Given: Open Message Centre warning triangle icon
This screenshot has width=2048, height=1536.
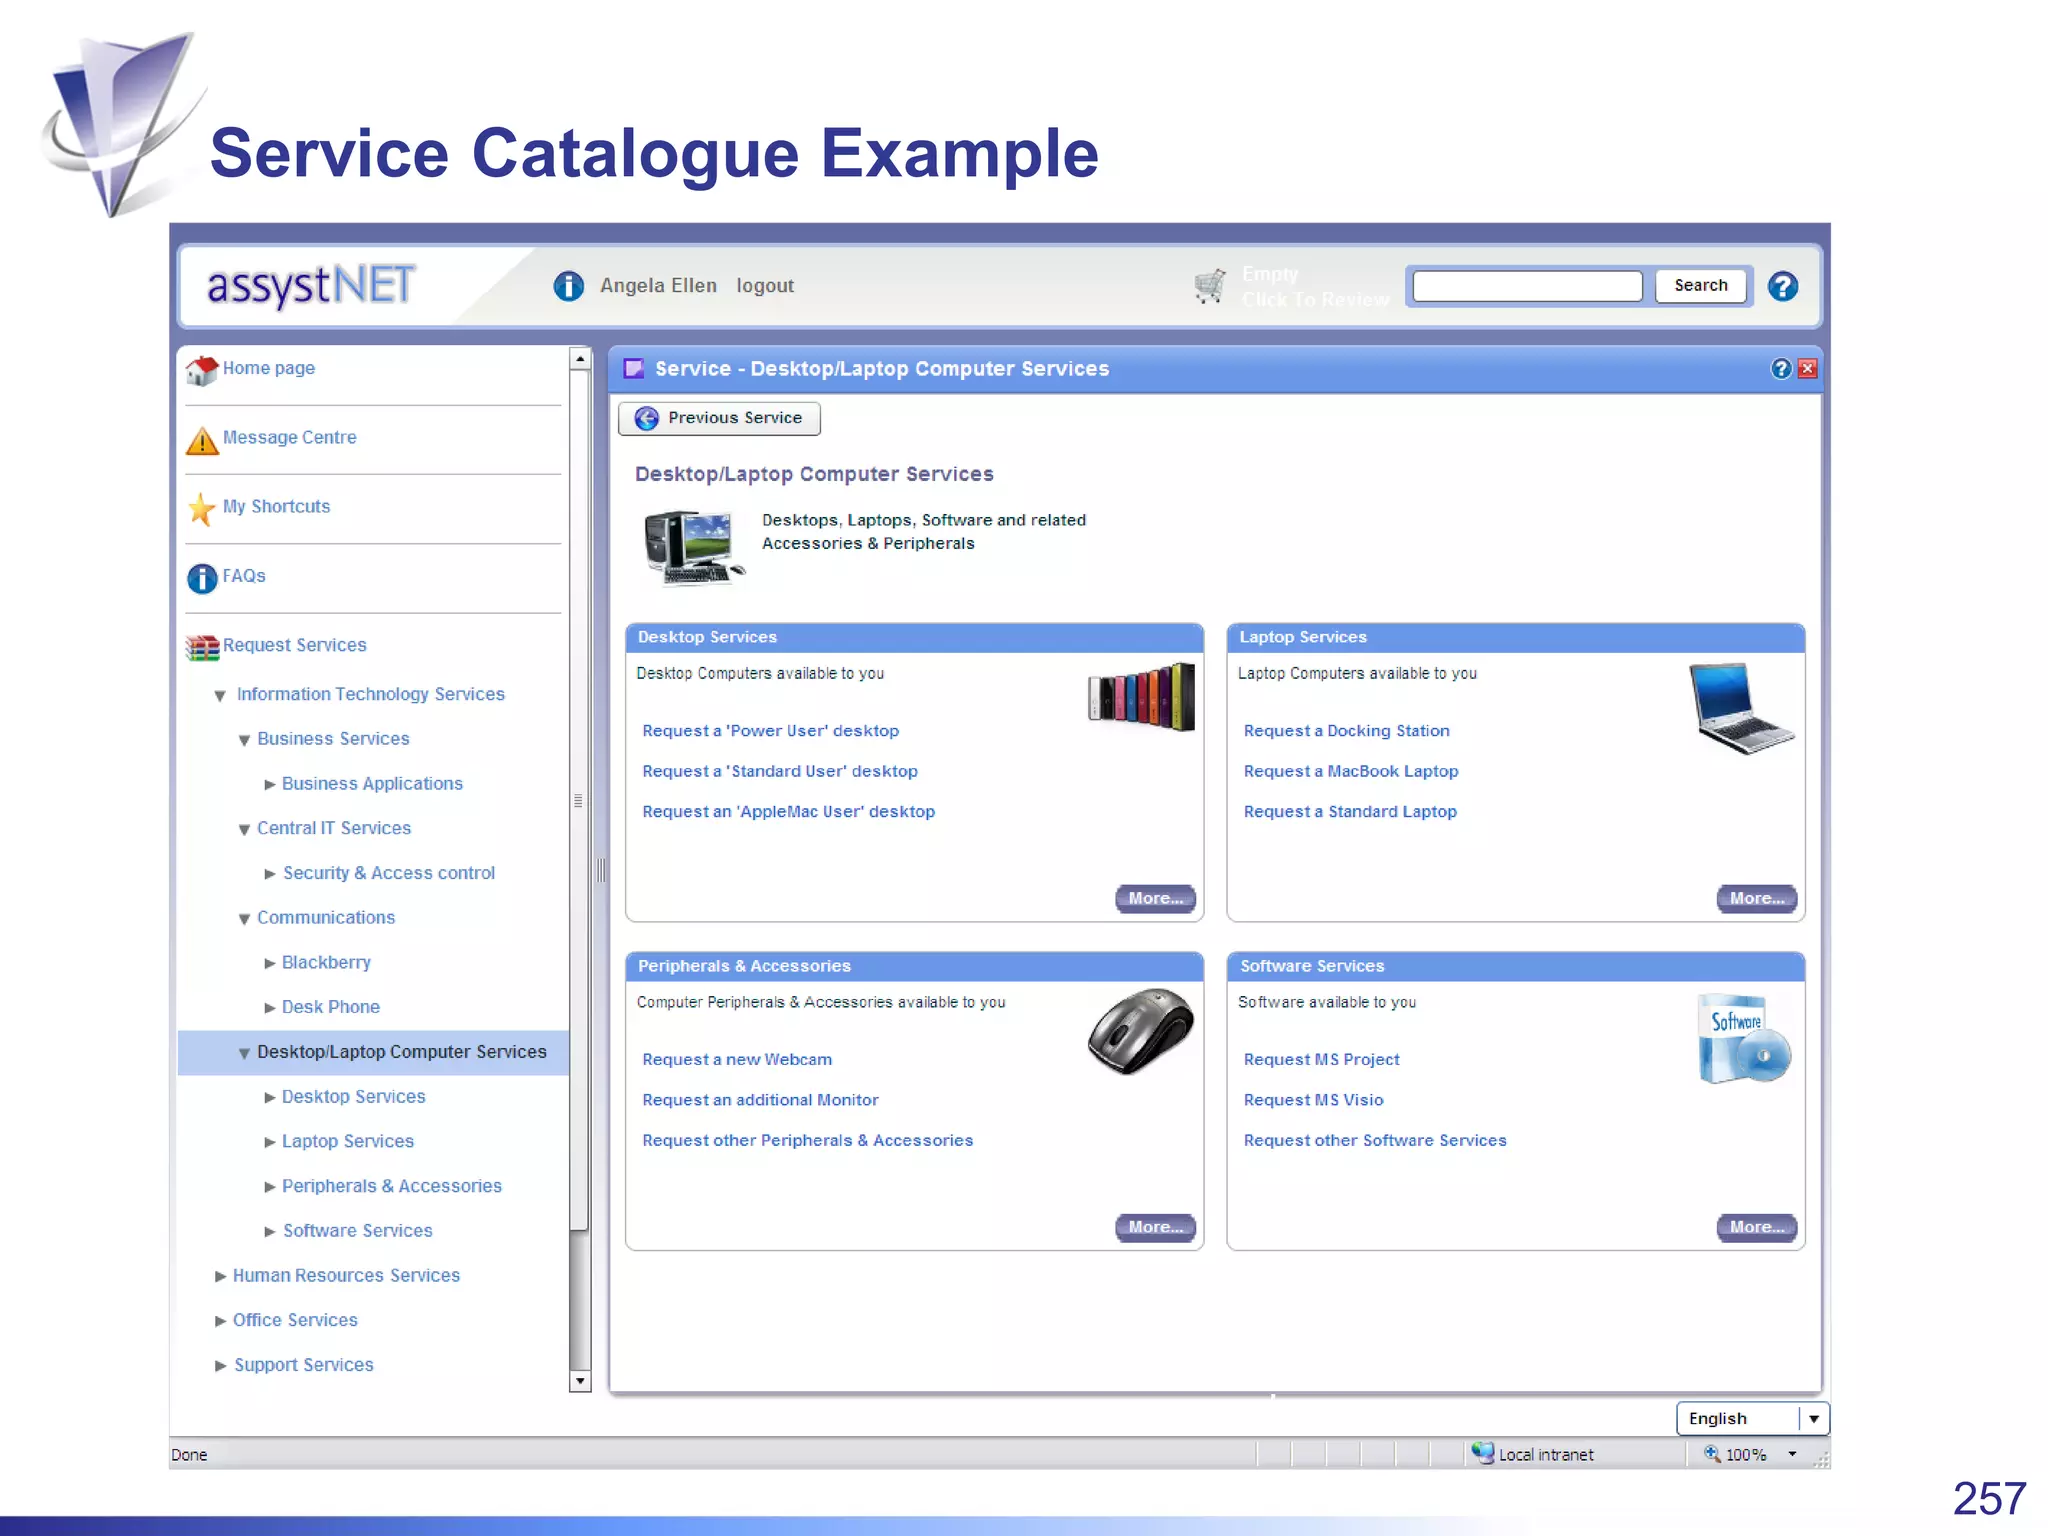Looking at the screenshot, I should (x=202, y=440).
